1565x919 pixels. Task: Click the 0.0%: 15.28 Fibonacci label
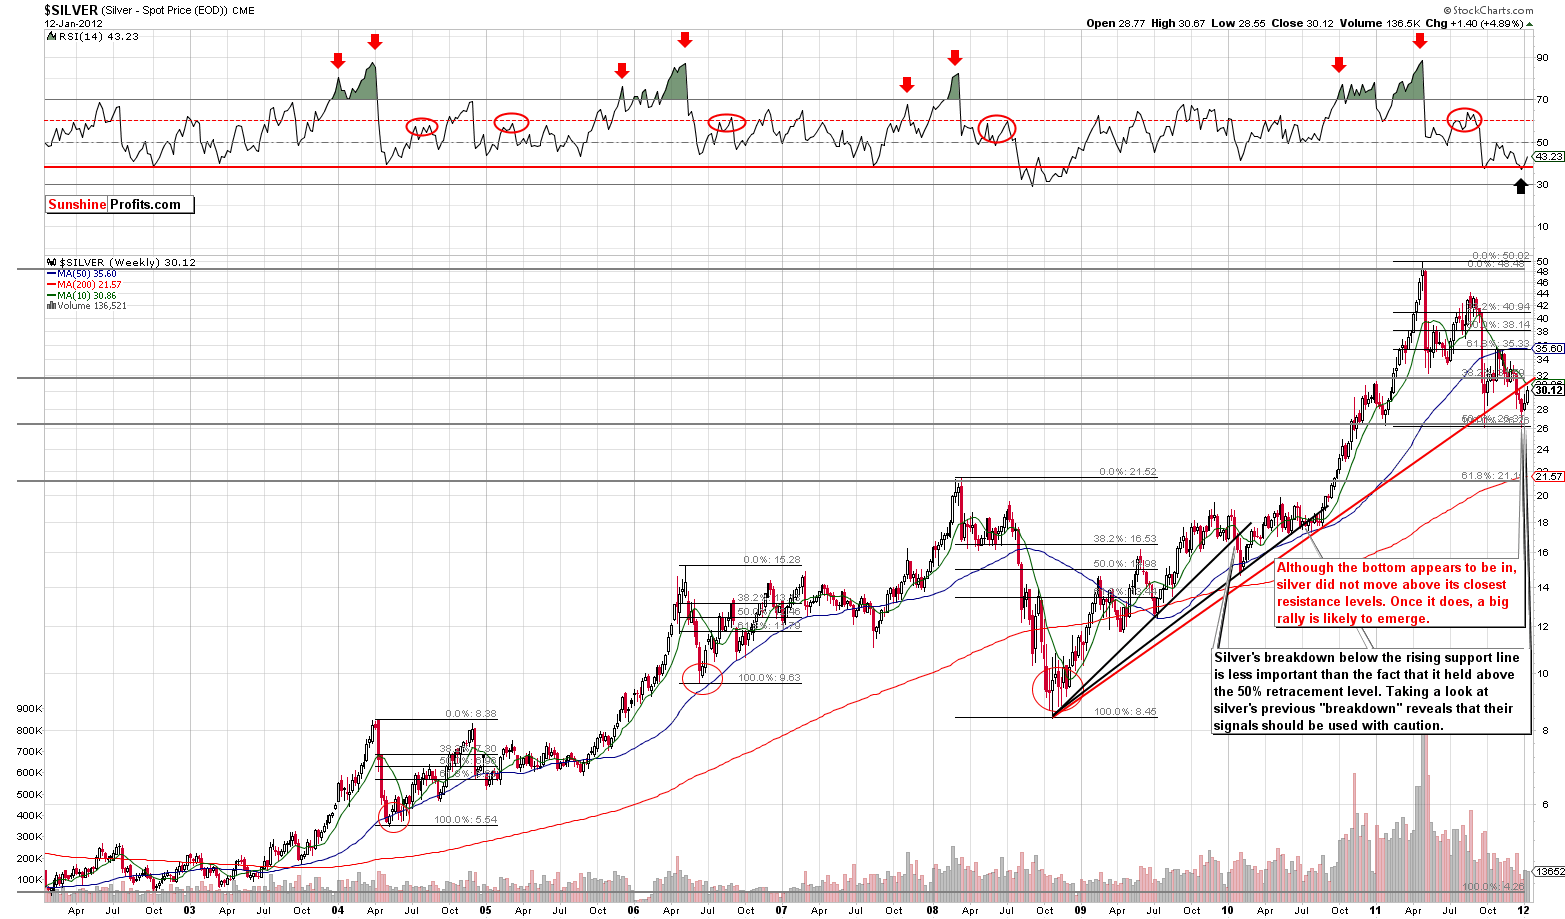pos(771,560)
